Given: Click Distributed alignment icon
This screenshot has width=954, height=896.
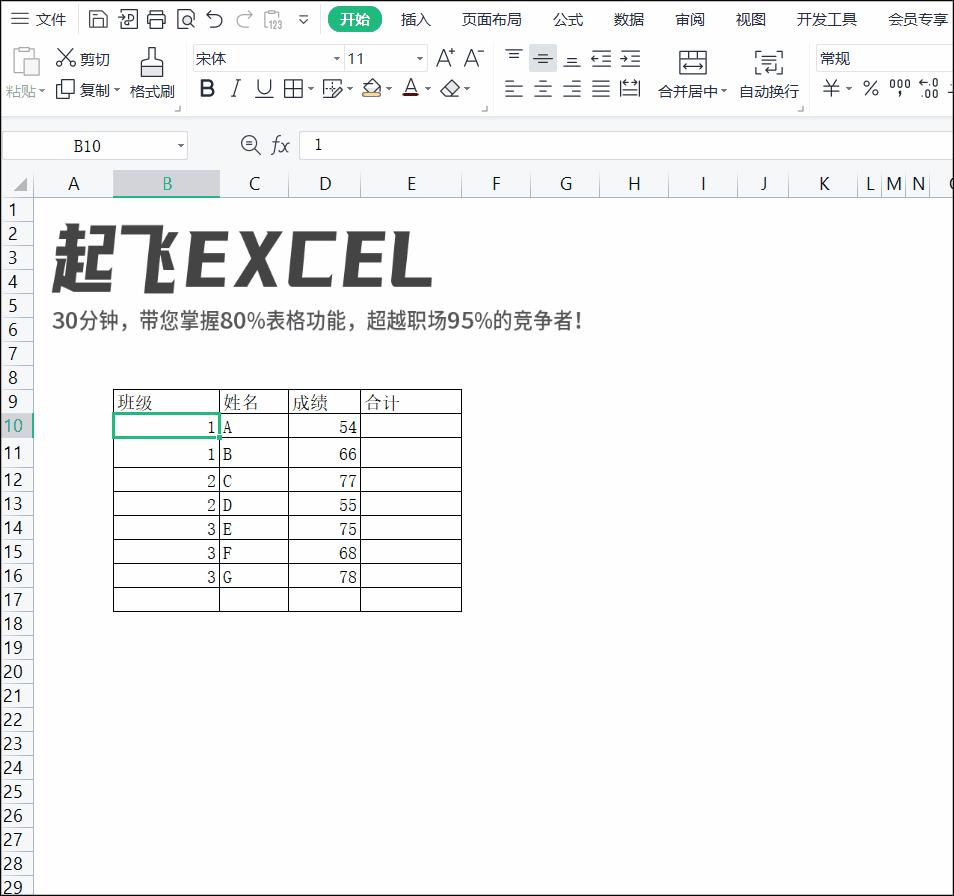Looking at the screenshot, I should 630,89.
